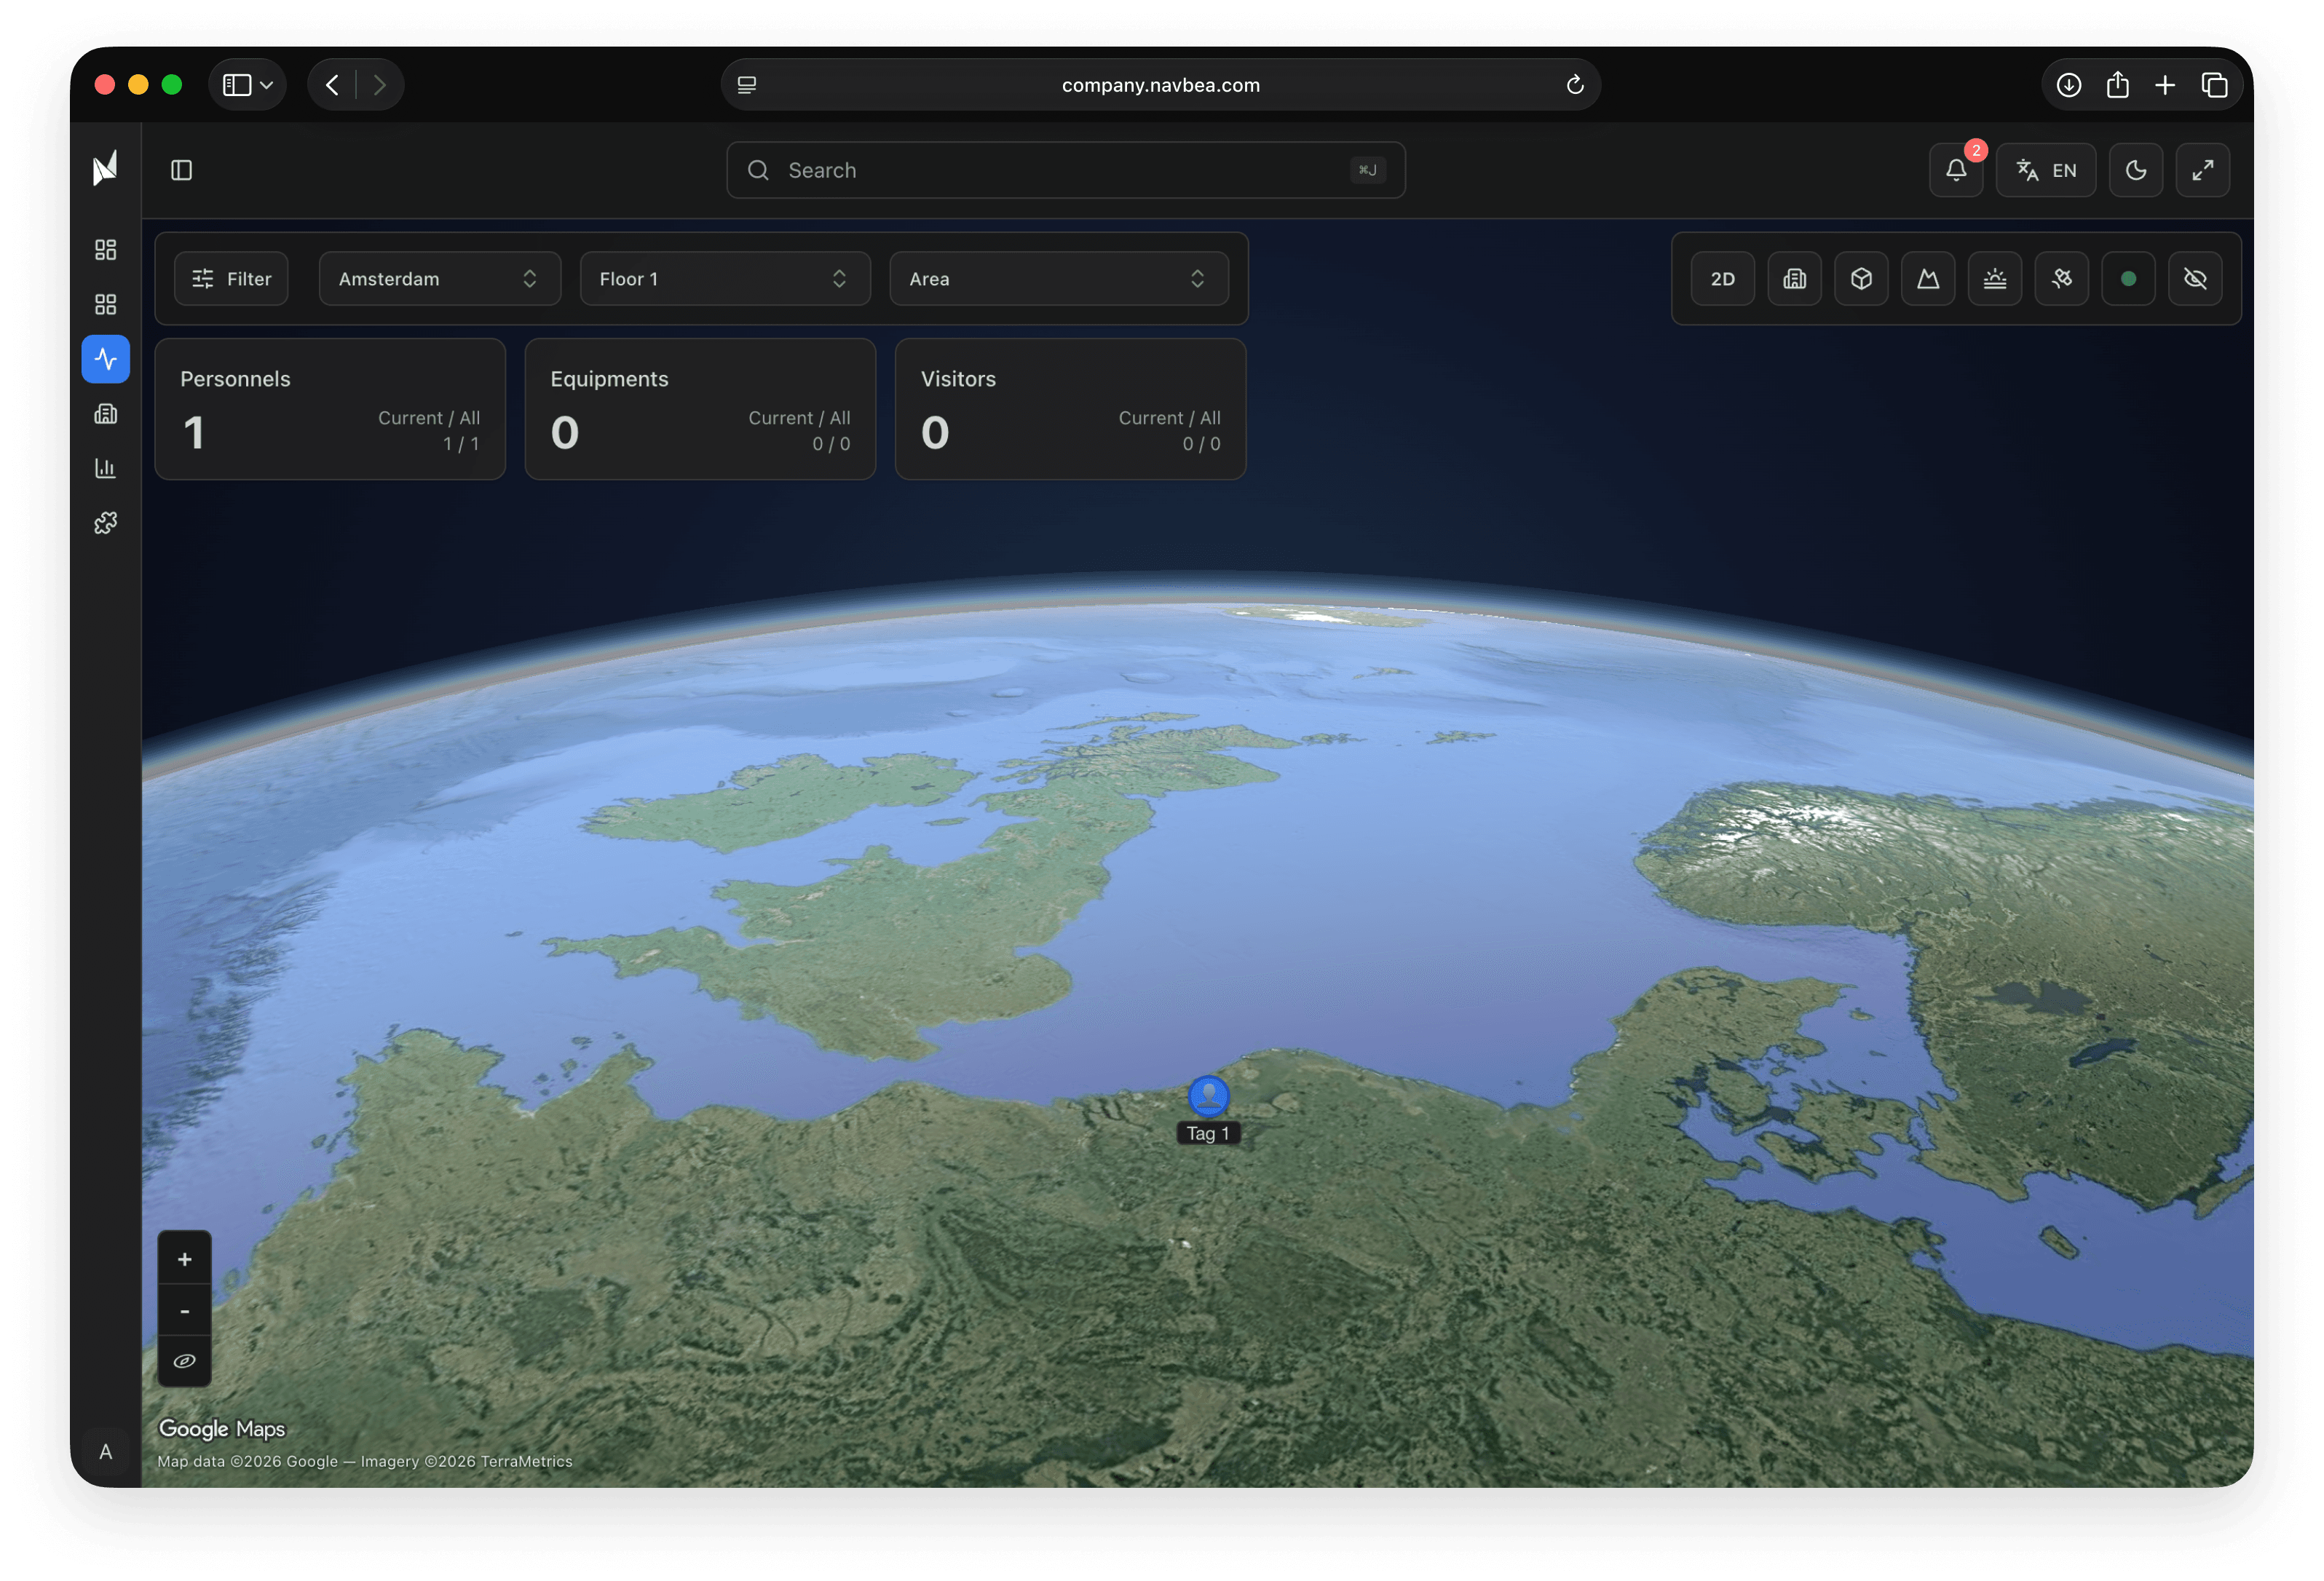2324x1581 pixels.
Task: Click the Equipments '0 / 0' value
Action: 831,444
